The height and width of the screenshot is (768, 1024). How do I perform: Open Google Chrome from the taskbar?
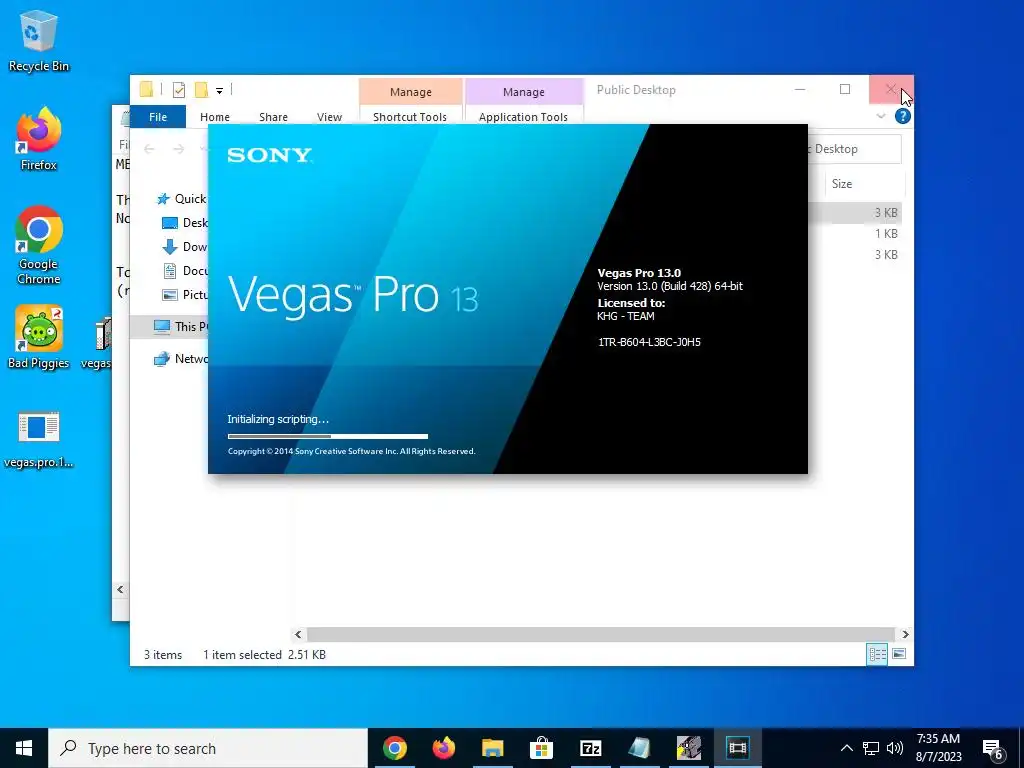394,748
